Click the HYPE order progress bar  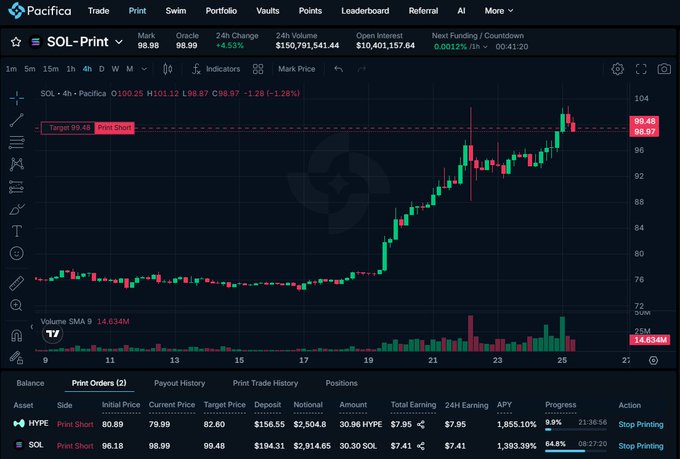pyautogui.click(x=576, y=429)
